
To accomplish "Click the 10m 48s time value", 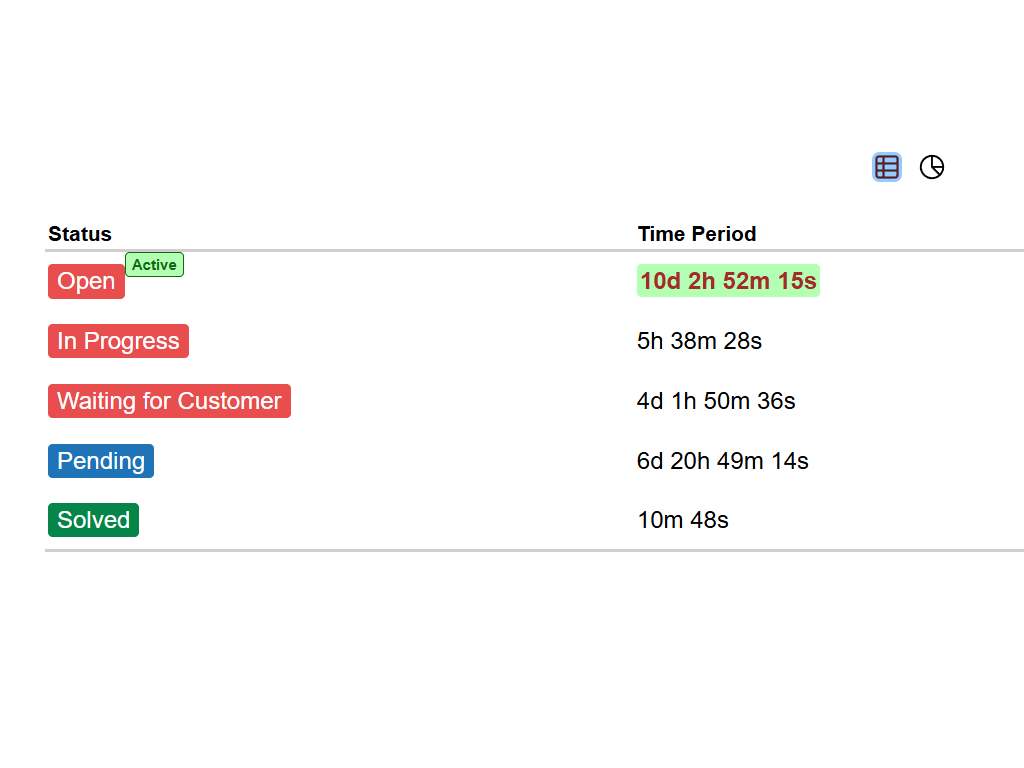I will point(683,520).
